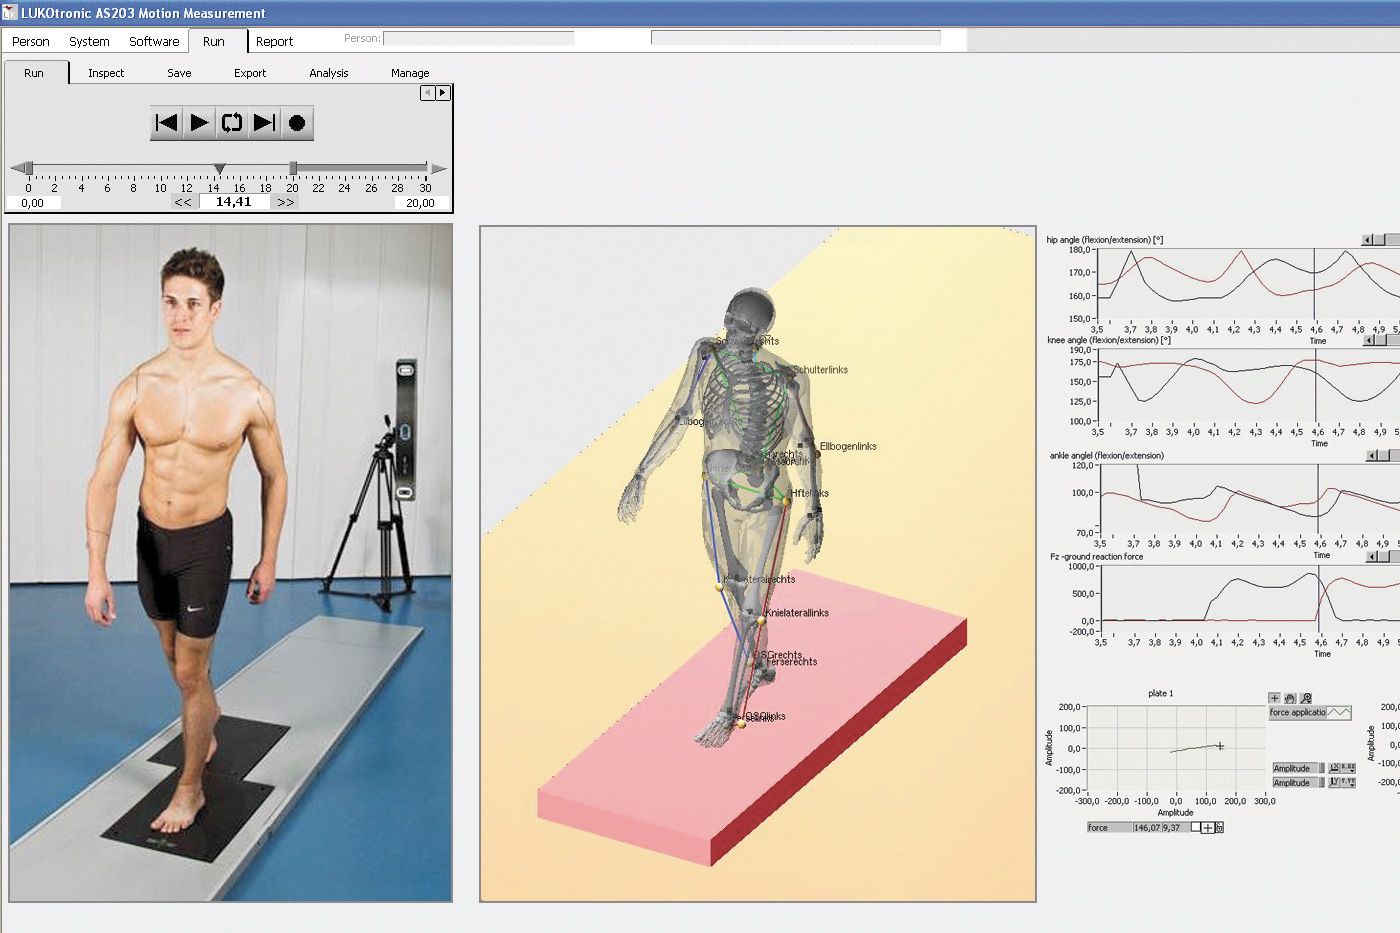Toggle Y-axis autoscale lock button
The image size is (1400, 933).
[1335, 783]
